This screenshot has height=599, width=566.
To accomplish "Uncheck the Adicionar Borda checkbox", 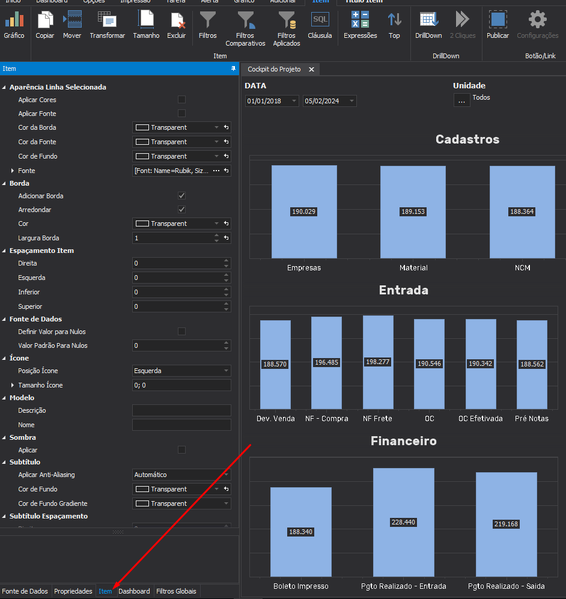I will tap(182, 196).
